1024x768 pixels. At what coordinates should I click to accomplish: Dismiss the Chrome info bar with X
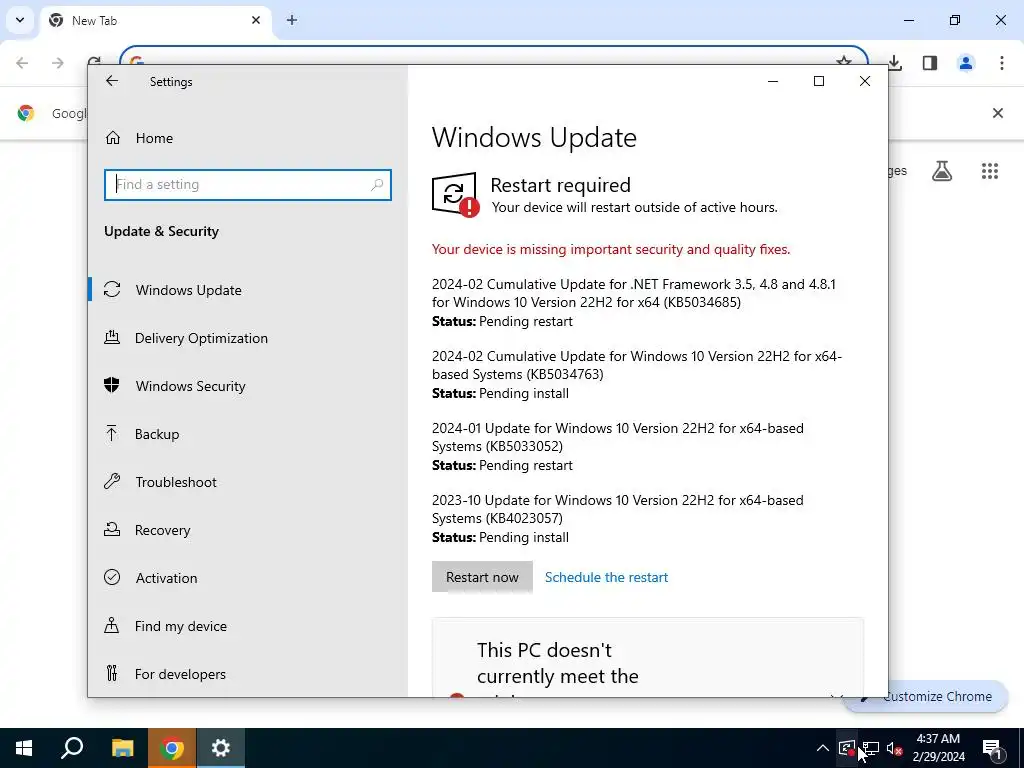tap(998, 113)
